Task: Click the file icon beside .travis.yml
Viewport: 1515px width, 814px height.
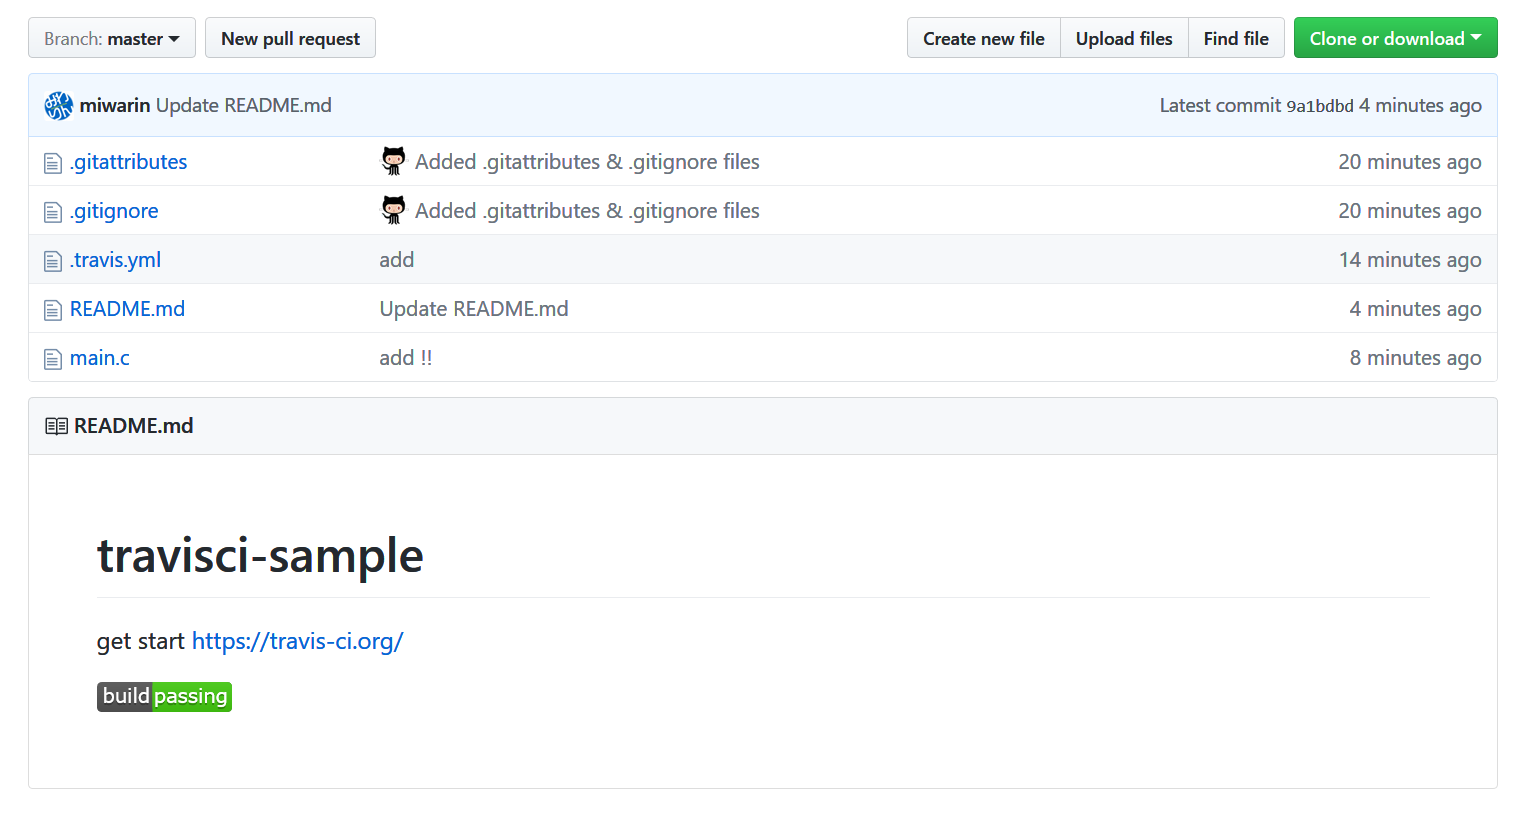Action: click(53, 261)
